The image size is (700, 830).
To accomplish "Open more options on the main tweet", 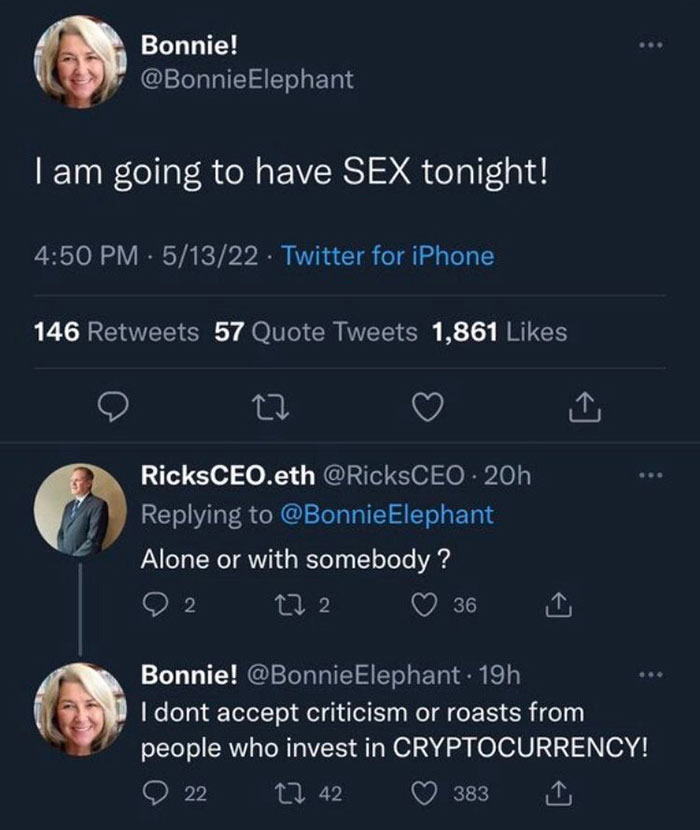I will pyautogui.click(x=650, y=46).
